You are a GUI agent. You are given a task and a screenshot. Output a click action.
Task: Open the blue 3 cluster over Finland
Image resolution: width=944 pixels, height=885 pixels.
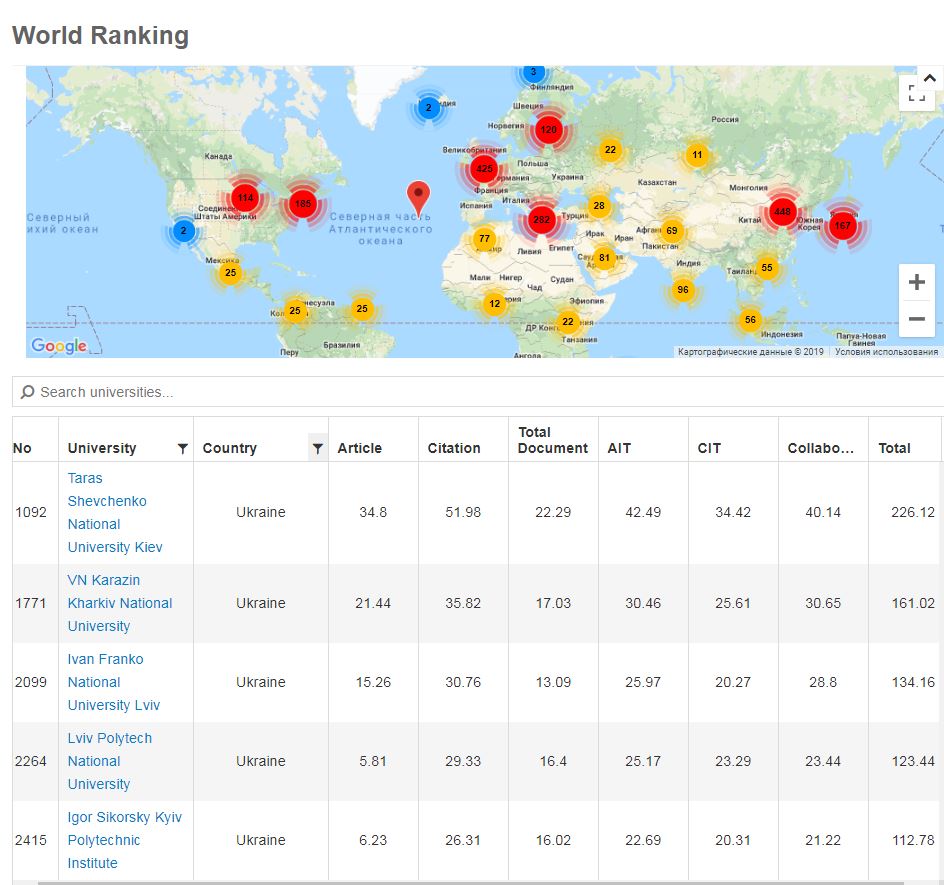(533, 72)
